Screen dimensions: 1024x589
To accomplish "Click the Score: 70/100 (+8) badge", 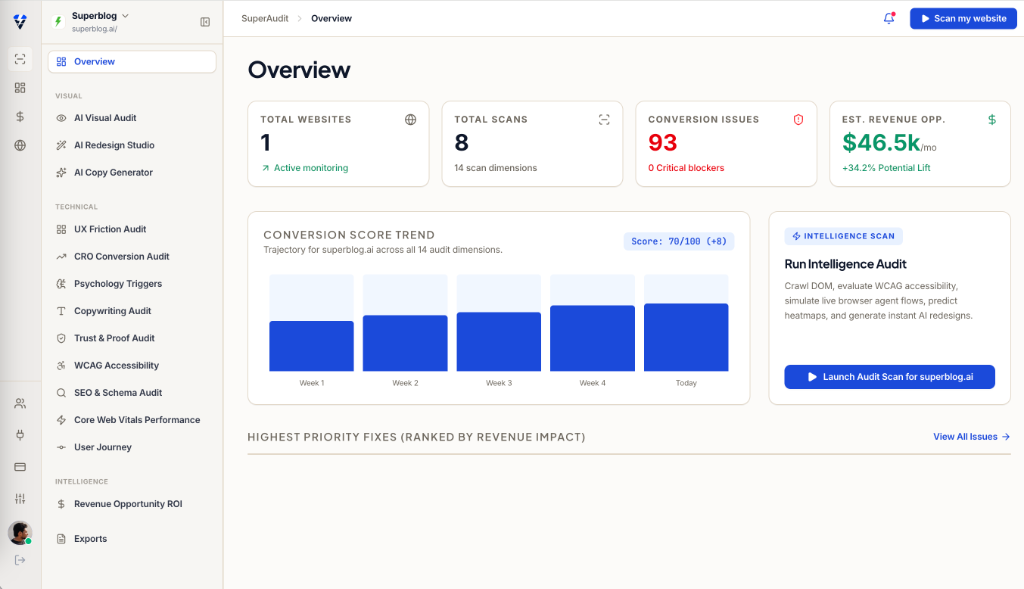I will (679, 241).
